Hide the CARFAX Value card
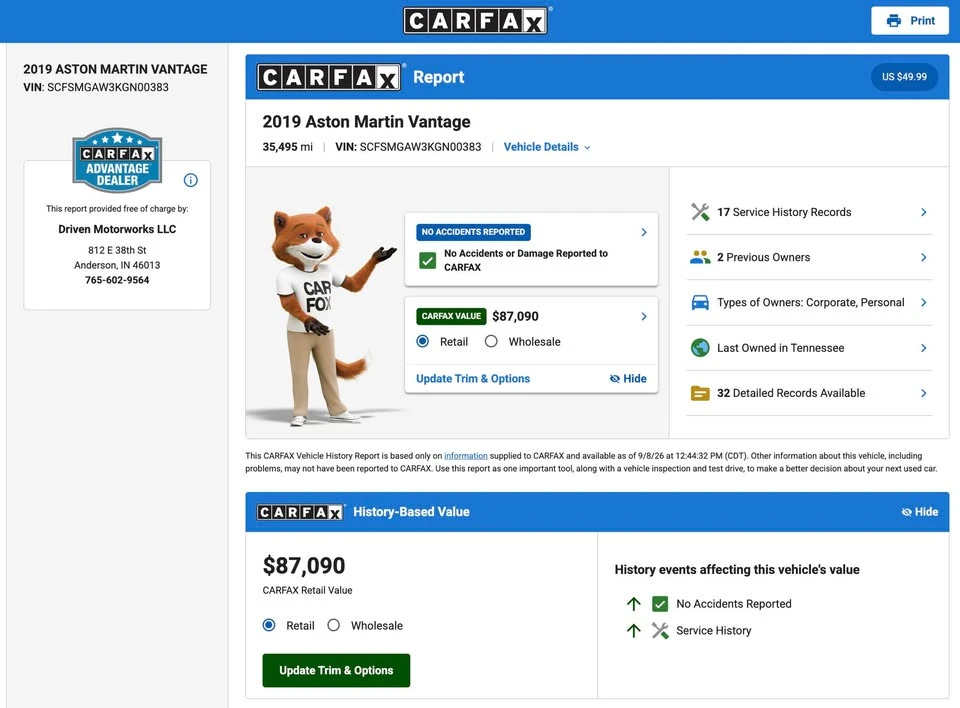Viewport: 960px width, 708px height. (628, 378)
